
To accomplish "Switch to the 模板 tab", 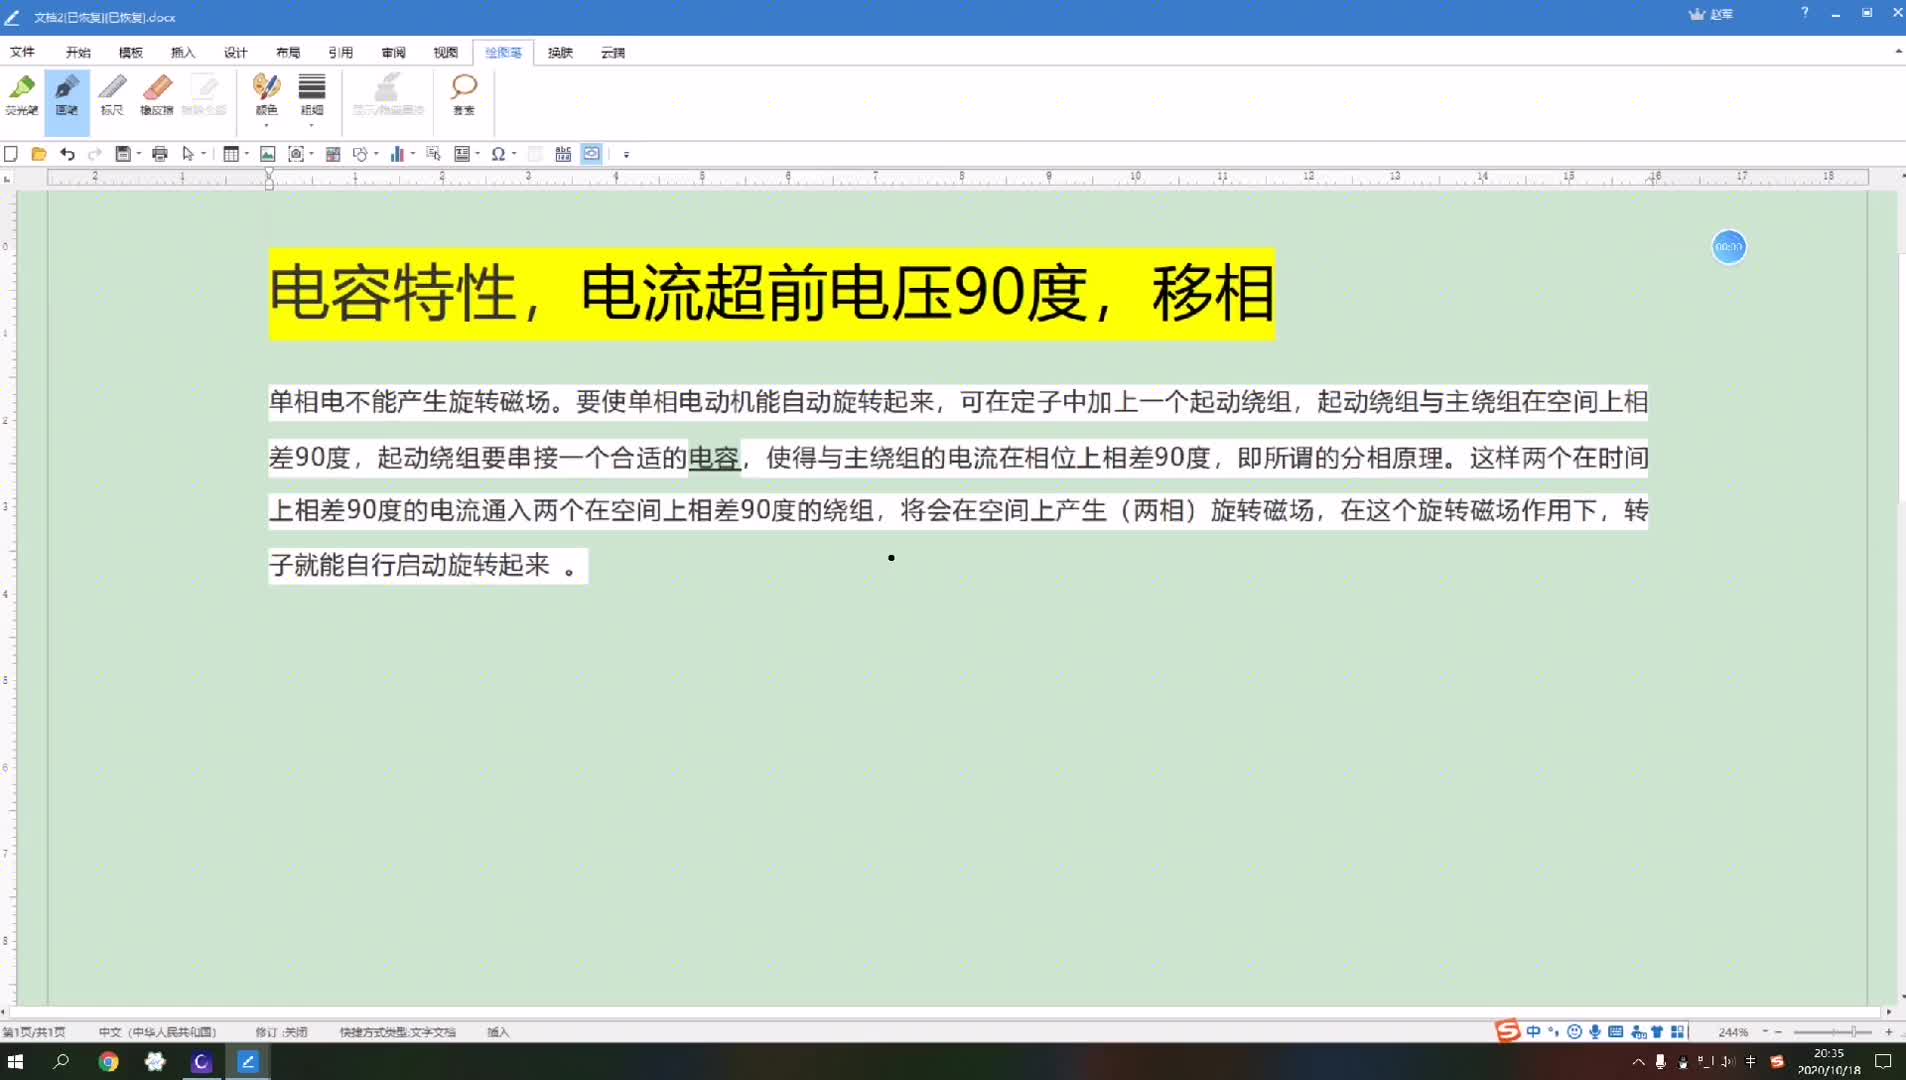I will click(x=131, y=52).
